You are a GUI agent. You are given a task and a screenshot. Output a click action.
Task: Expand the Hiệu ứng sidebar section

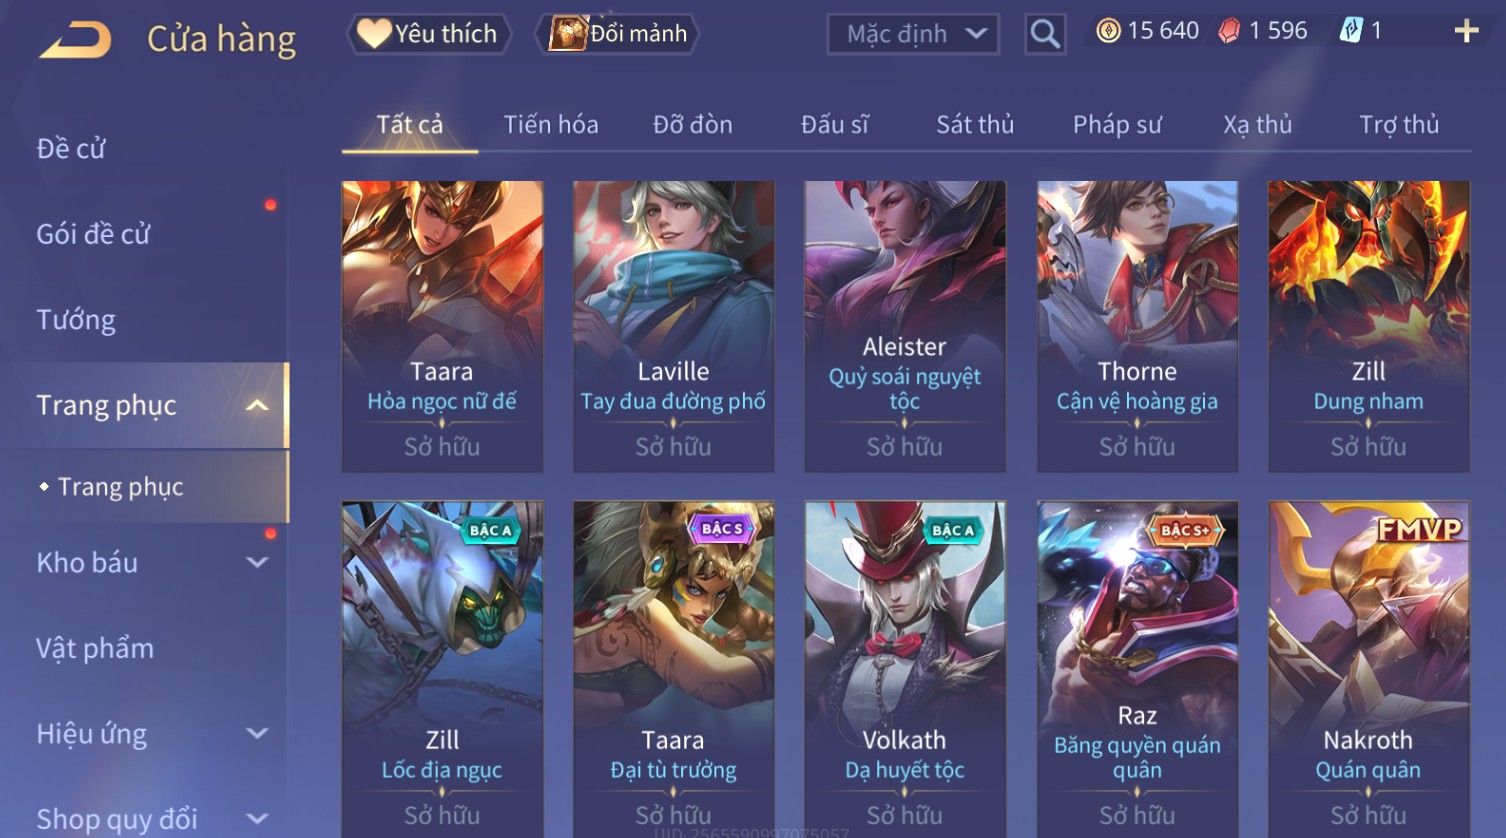257,734
